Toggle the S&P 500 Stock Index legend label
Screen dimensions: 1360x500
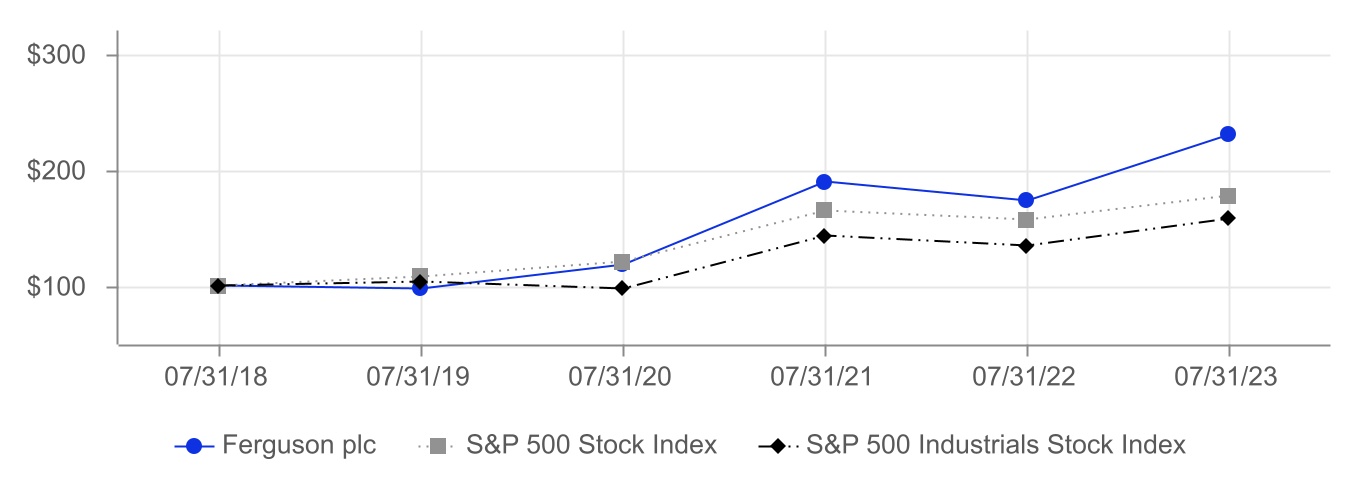591,445
